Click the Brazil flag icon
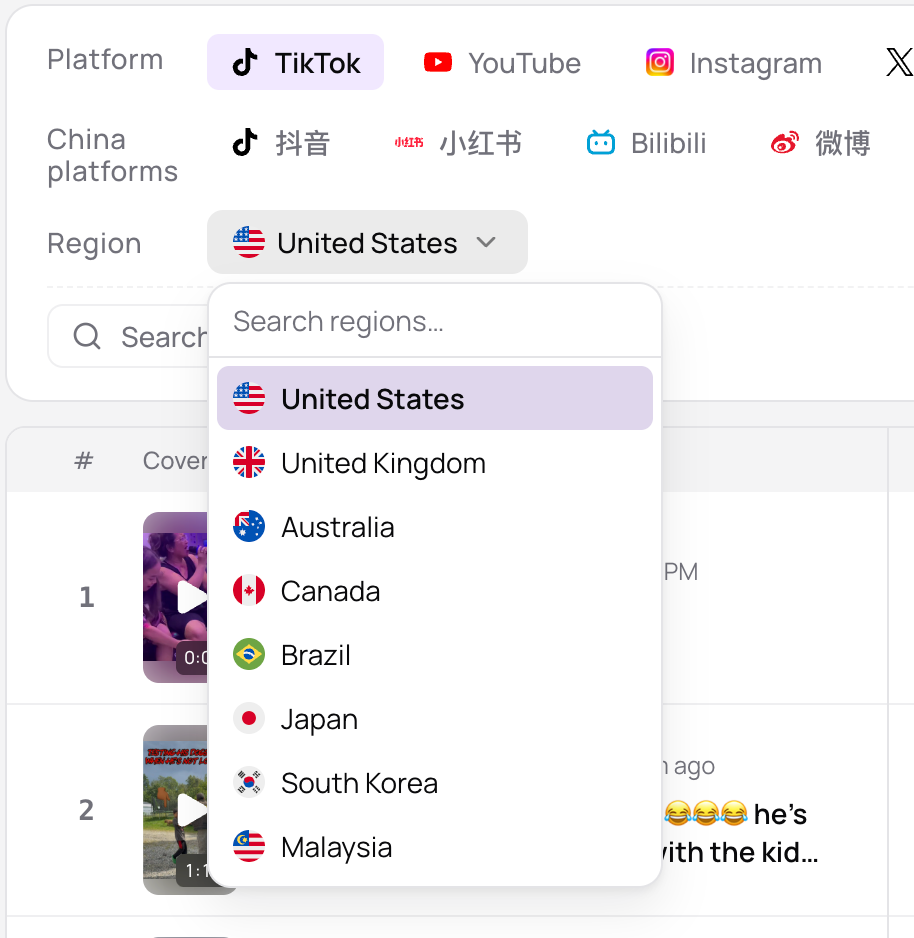Image resolution: width=914 pixels, height=938 pixels. 249,654
